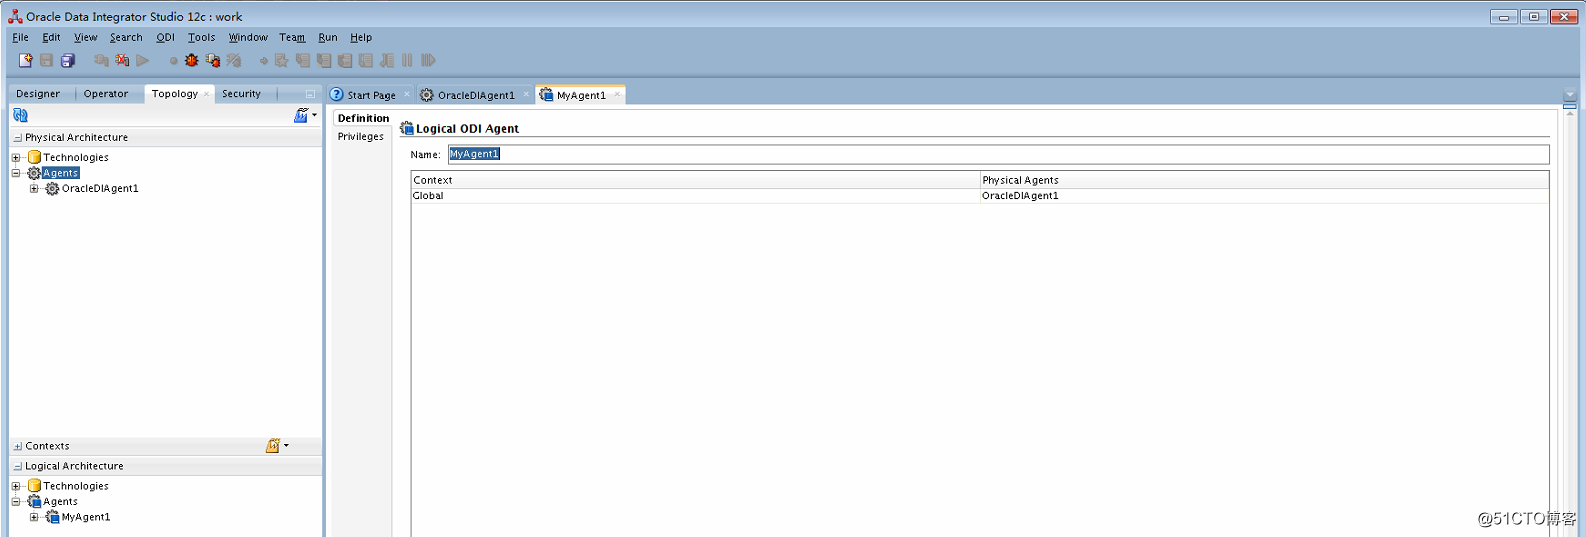
Task: Click the New toolbar icon
Action: [26, 60]
